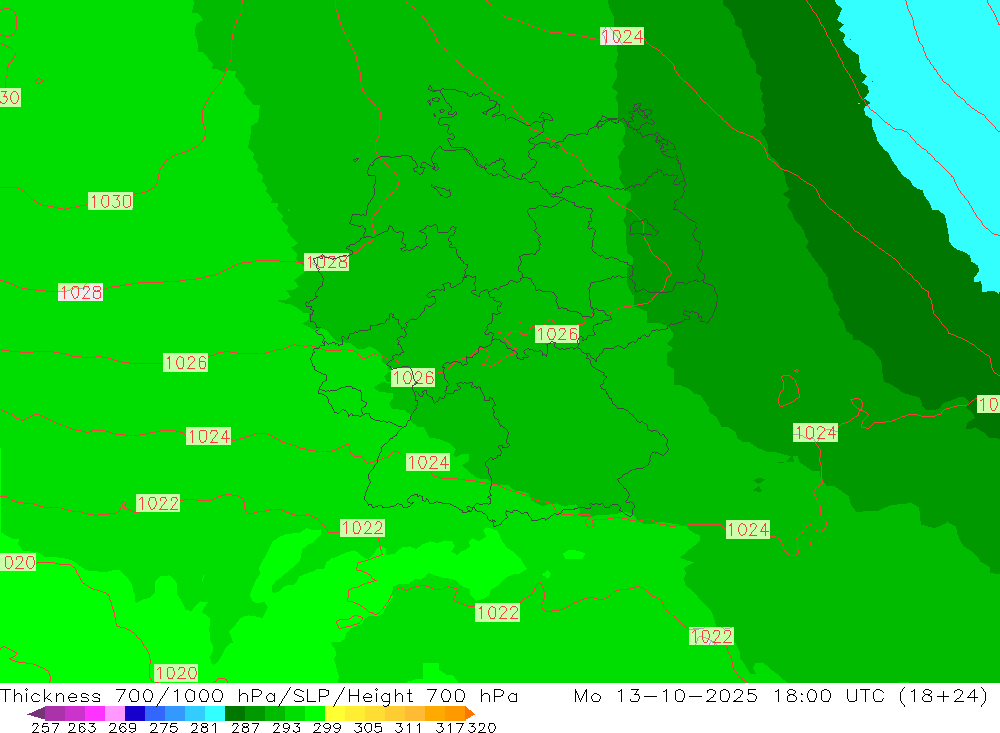Click the darkest green legend swatch
Viewport: 1000px width, 733px height.
[x=235, y=713]
